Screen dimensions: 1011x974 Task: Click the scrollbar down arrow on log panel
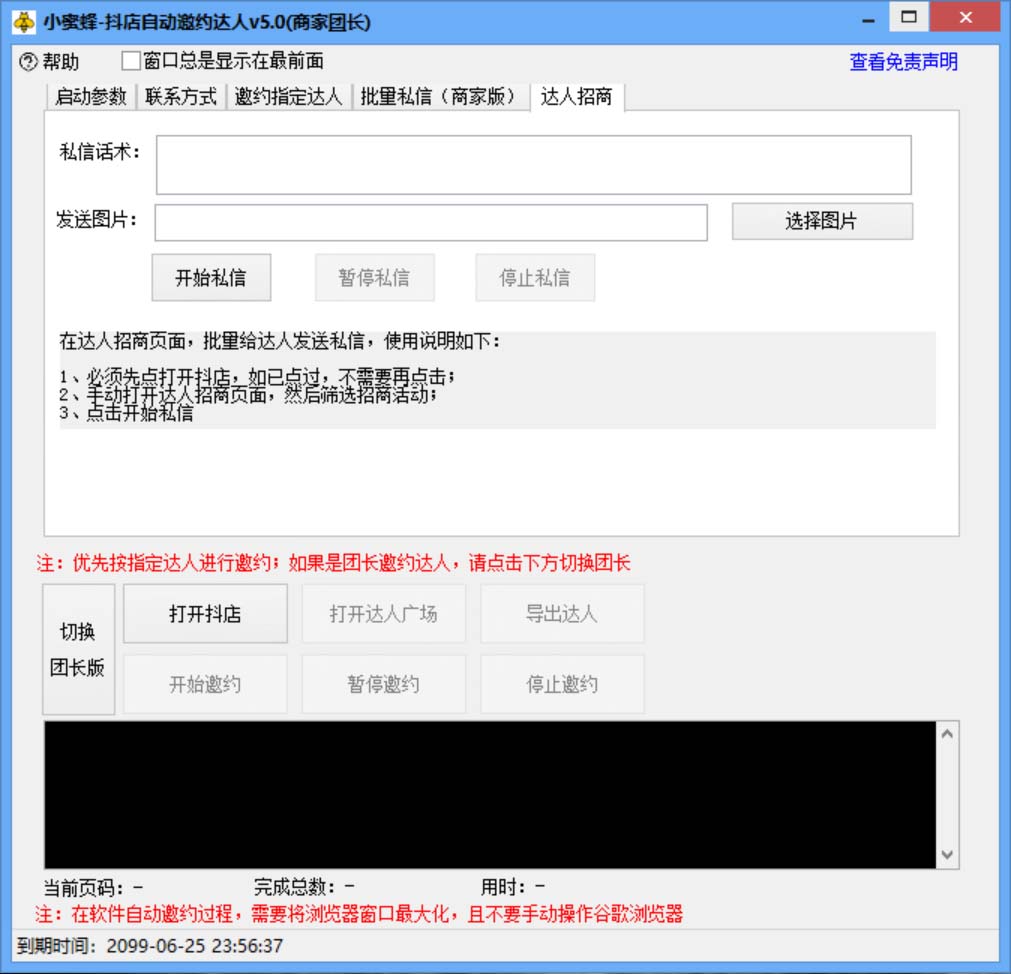click(x=946, y=855)
